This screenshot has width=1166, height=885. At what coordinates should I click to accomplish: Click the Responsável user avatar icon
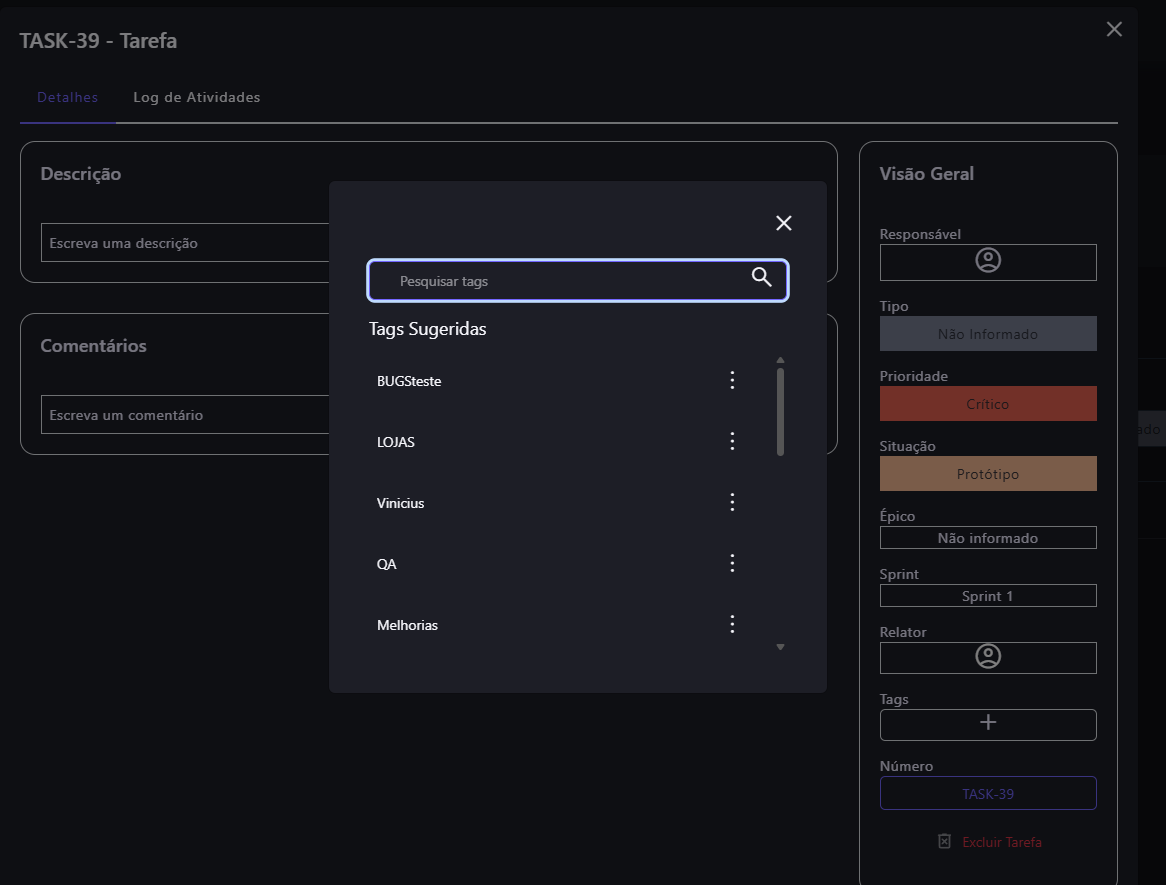point(988,261)
